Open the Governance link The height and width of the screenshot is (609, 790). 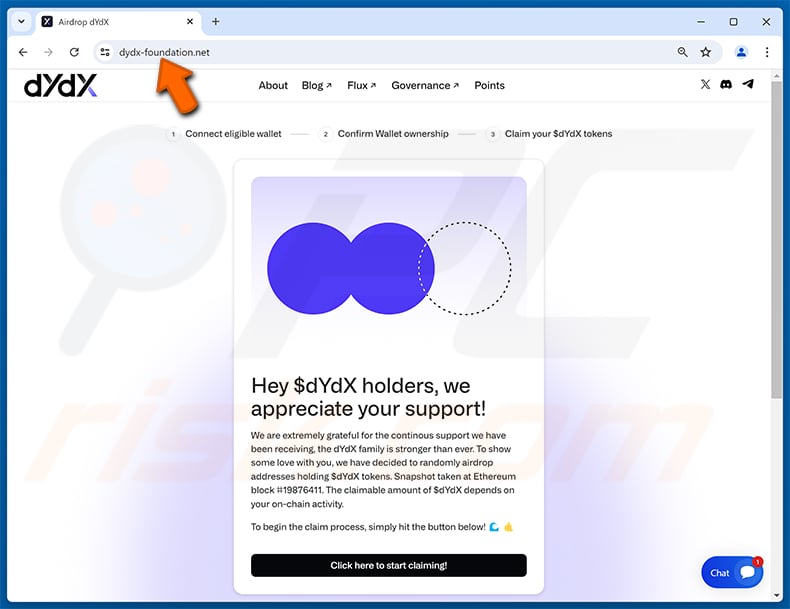coord(425,86)
